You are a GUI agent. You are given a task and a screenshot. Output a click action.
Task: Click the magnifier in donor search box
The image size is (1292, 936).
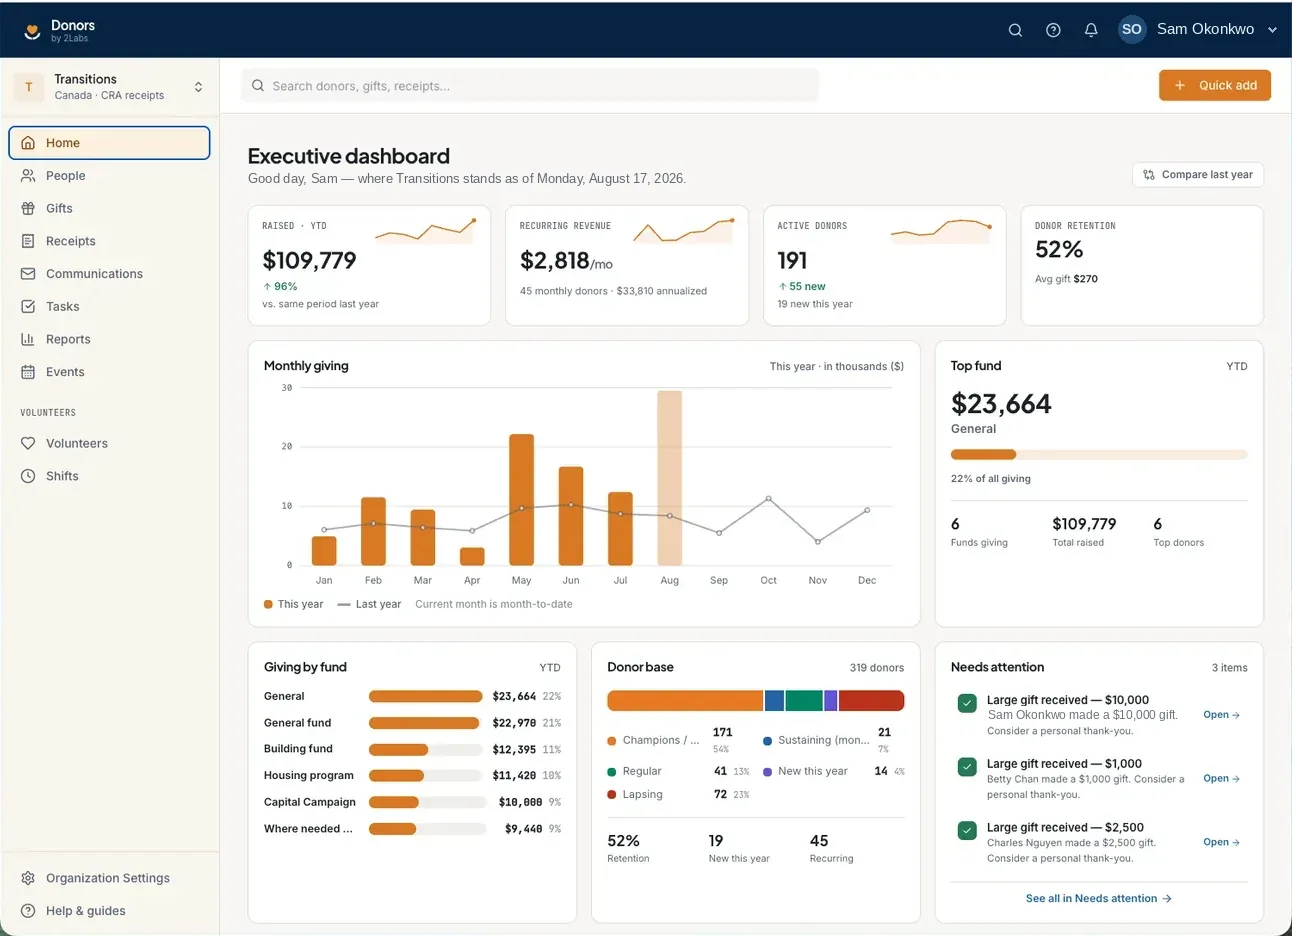pyautogui.click(x=258, y=86)
